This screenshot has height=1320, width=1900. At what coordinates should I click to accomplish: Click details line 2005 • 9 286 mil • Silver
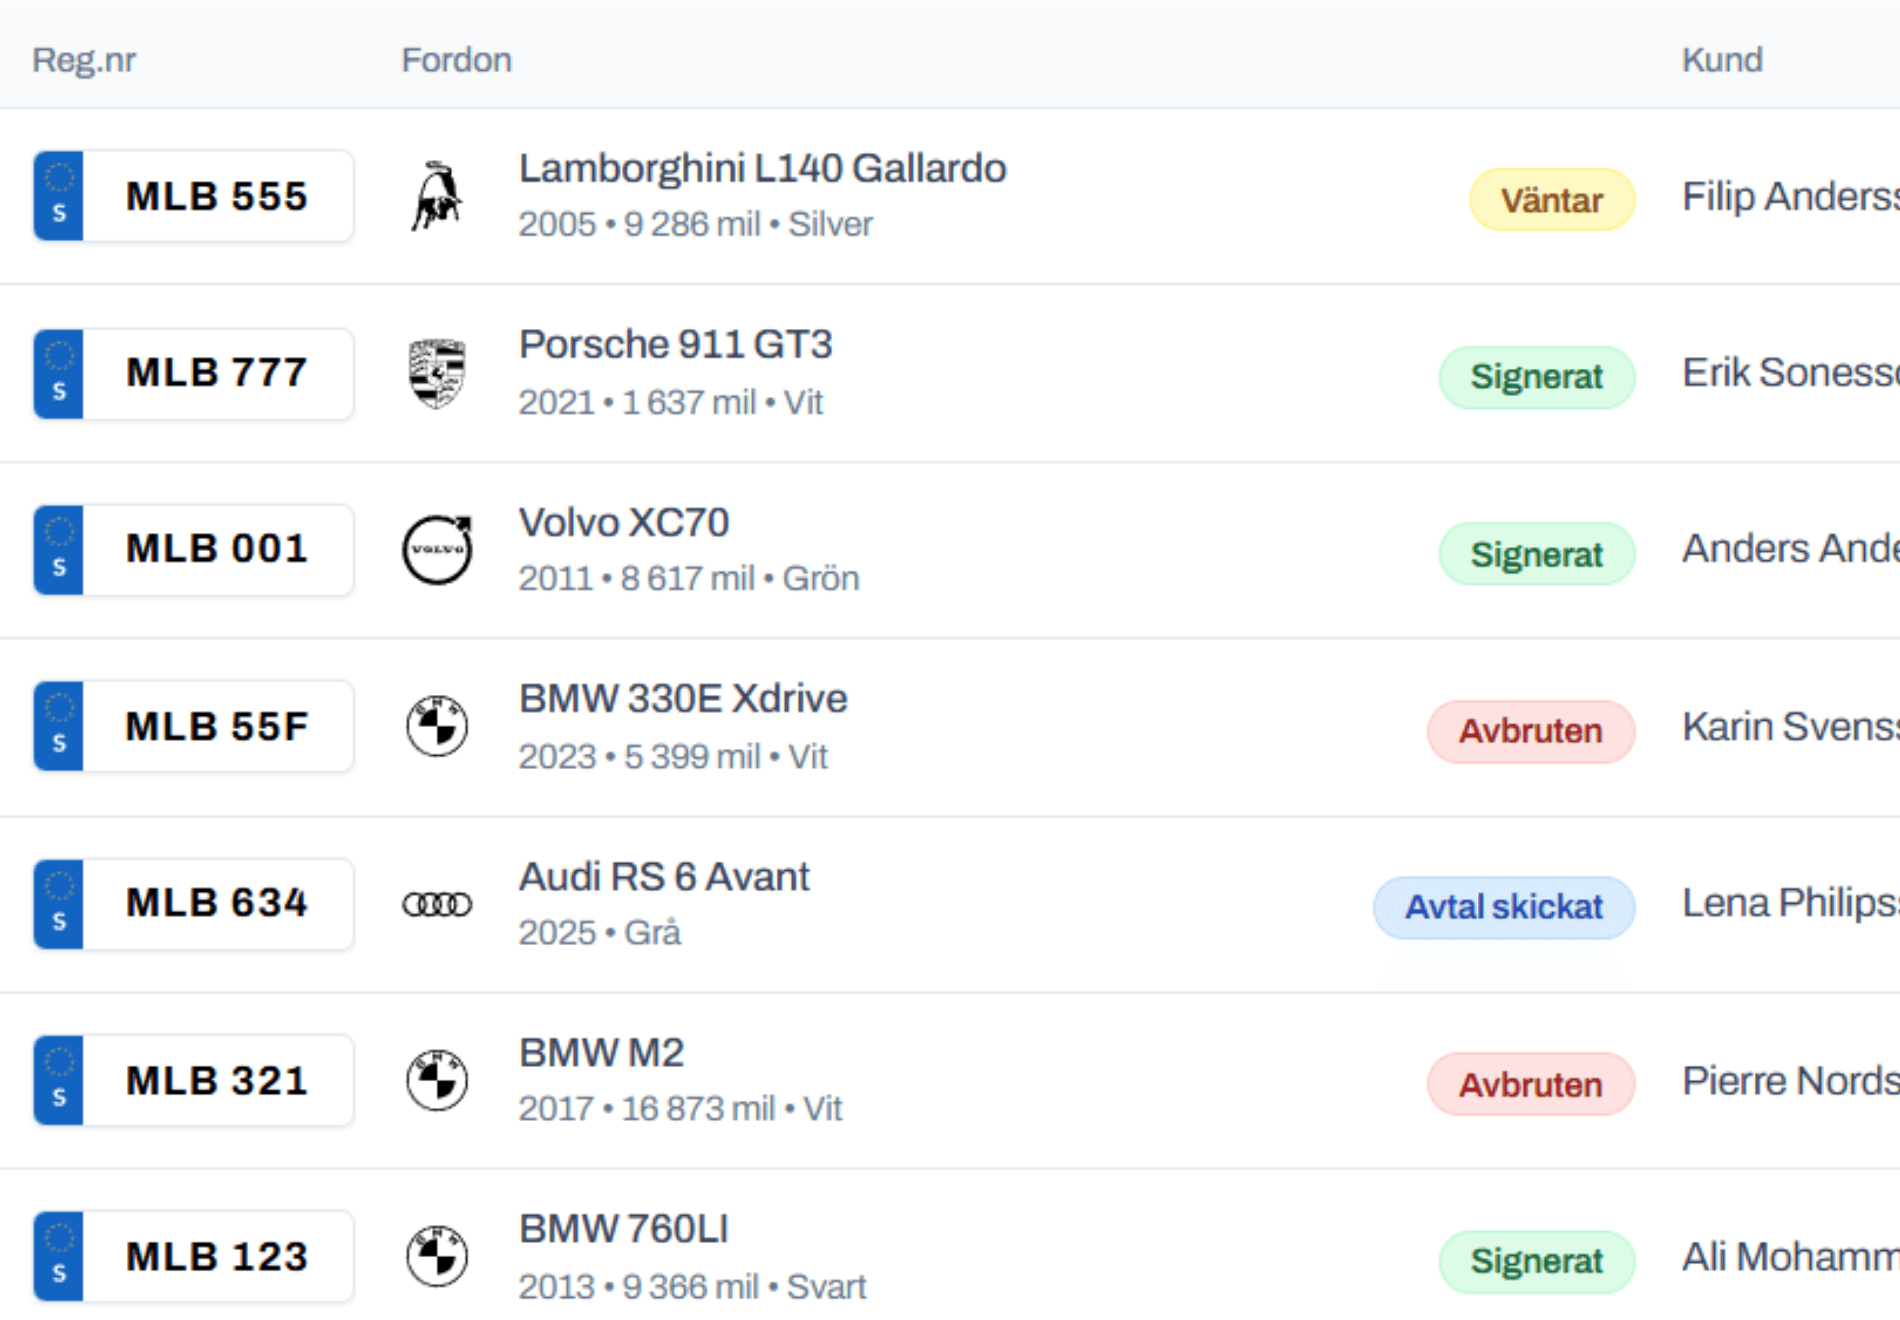(x=696, y=224)
